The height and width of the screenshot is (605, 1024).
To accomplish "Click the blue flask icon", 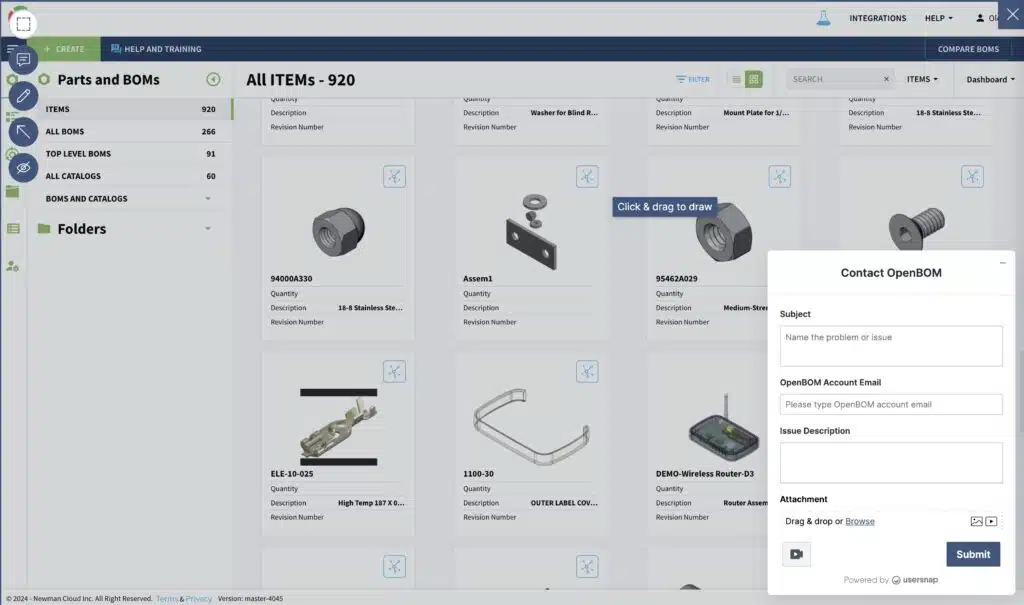I will (x=823, y=18).
